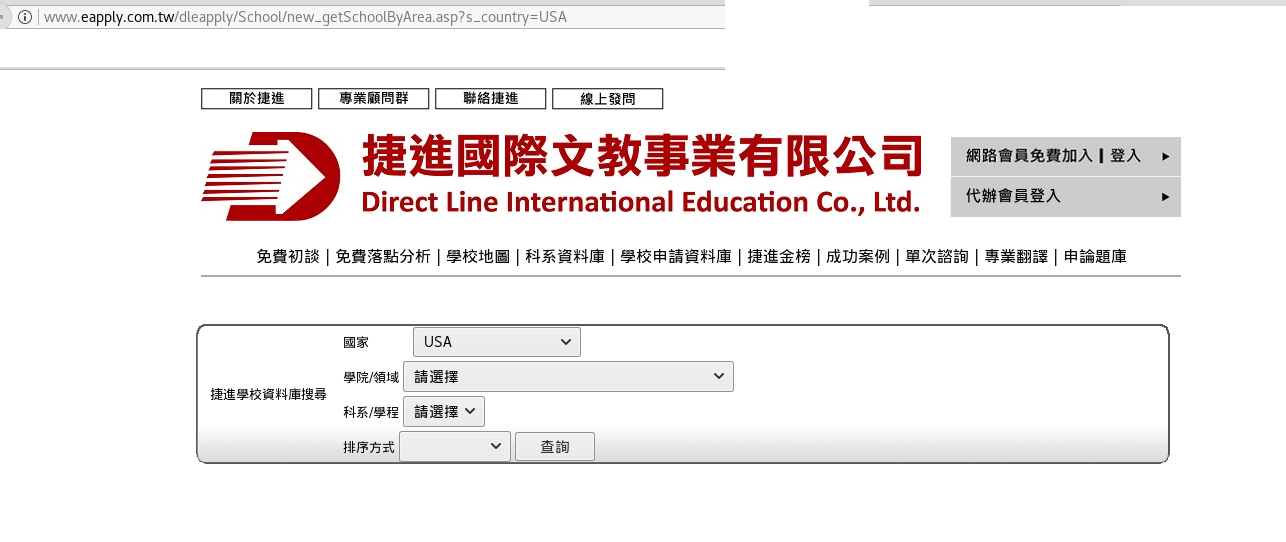Select 單次諮詢 in the navigation
Image resolution: width=1286 pixels, height=542 pixels.
pyautogui.click(x=937, y=257)
